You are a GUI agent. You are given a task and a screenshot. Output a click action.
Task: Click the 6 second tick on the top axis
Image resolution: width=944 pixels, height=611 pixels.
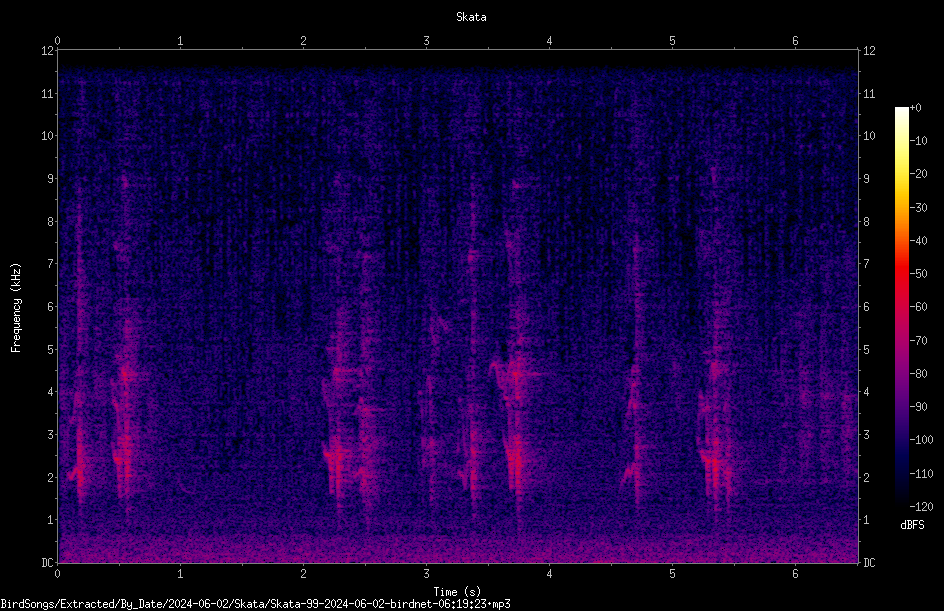[795, 41]
